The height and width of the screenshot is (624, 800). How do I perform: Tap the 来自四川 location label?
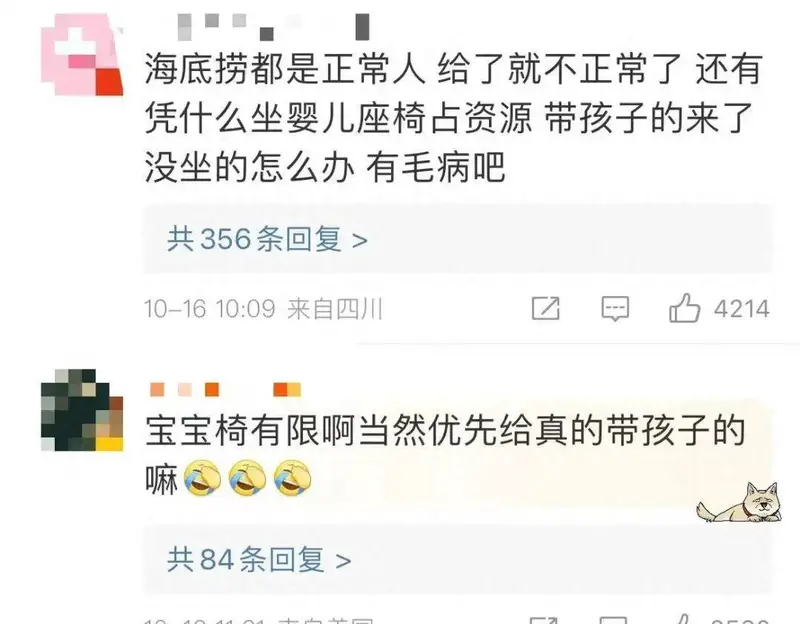(335, 309)
